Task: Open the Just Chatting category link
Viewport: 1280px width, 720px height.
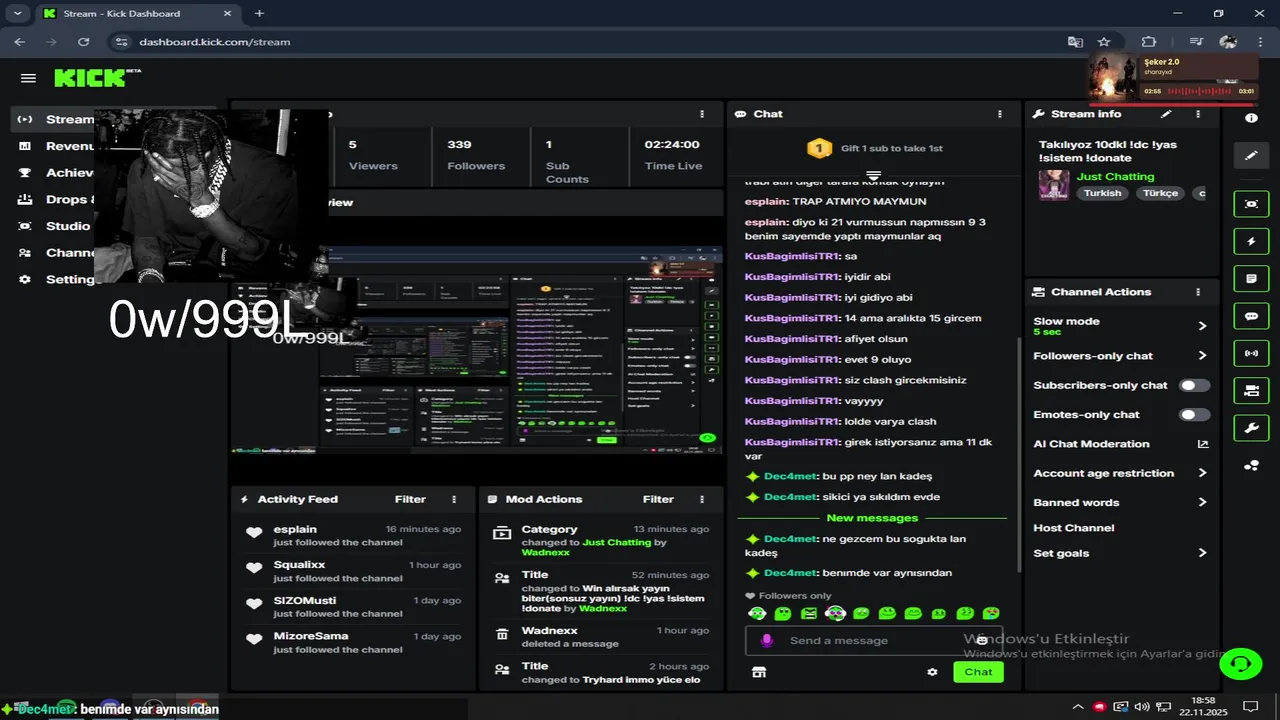Action: [1115, 177]
